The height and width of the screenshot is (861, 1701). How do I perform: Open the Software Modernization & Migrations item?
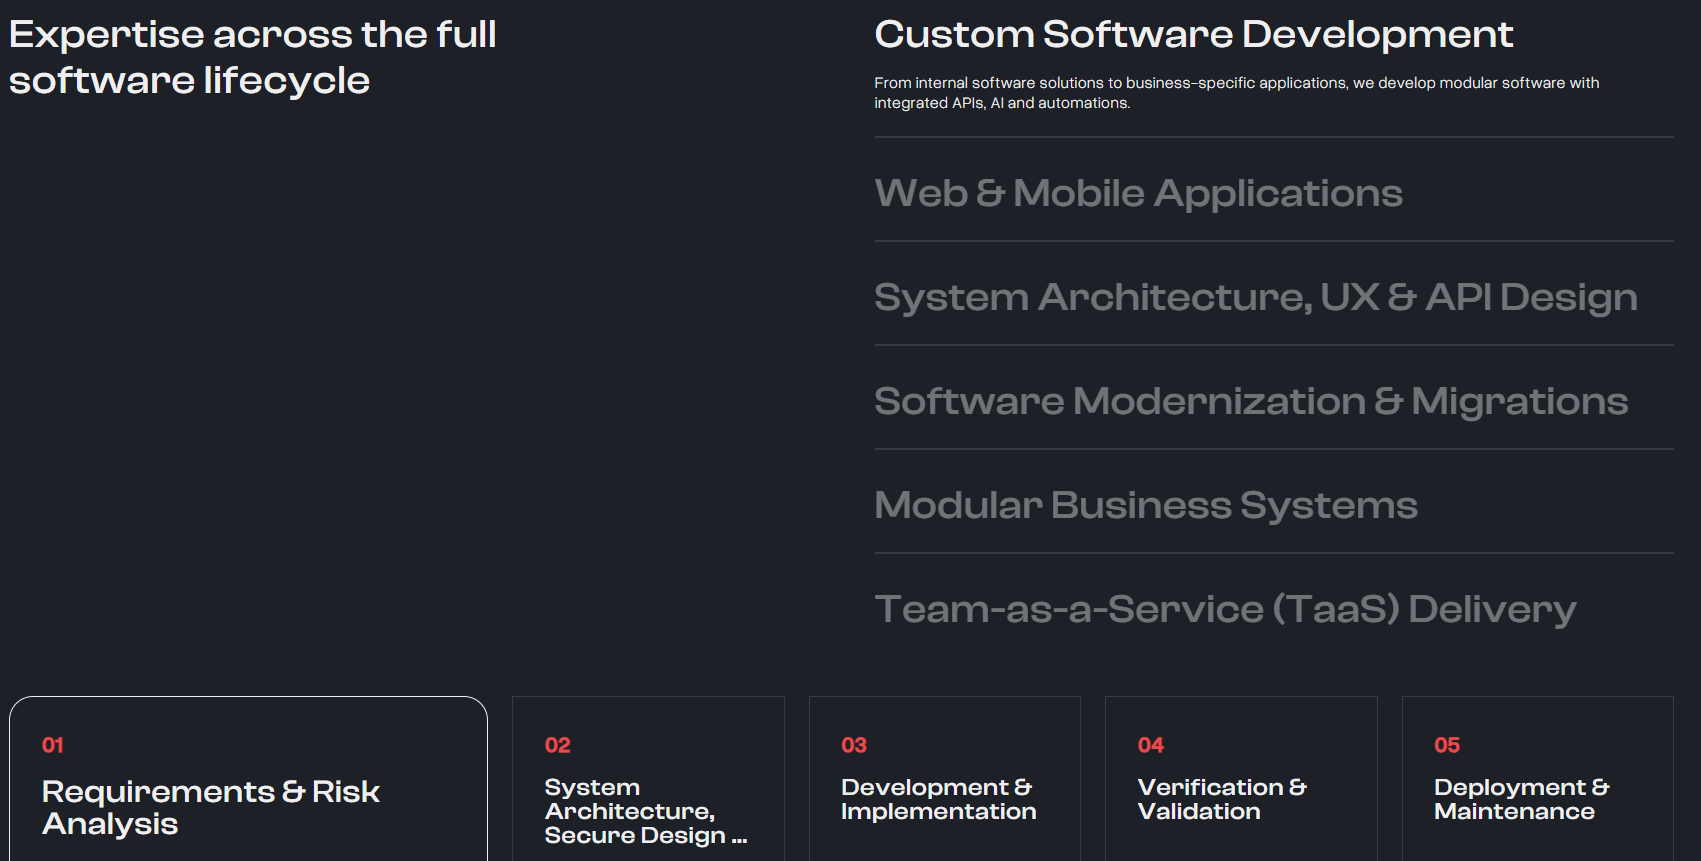point(1250,401)
